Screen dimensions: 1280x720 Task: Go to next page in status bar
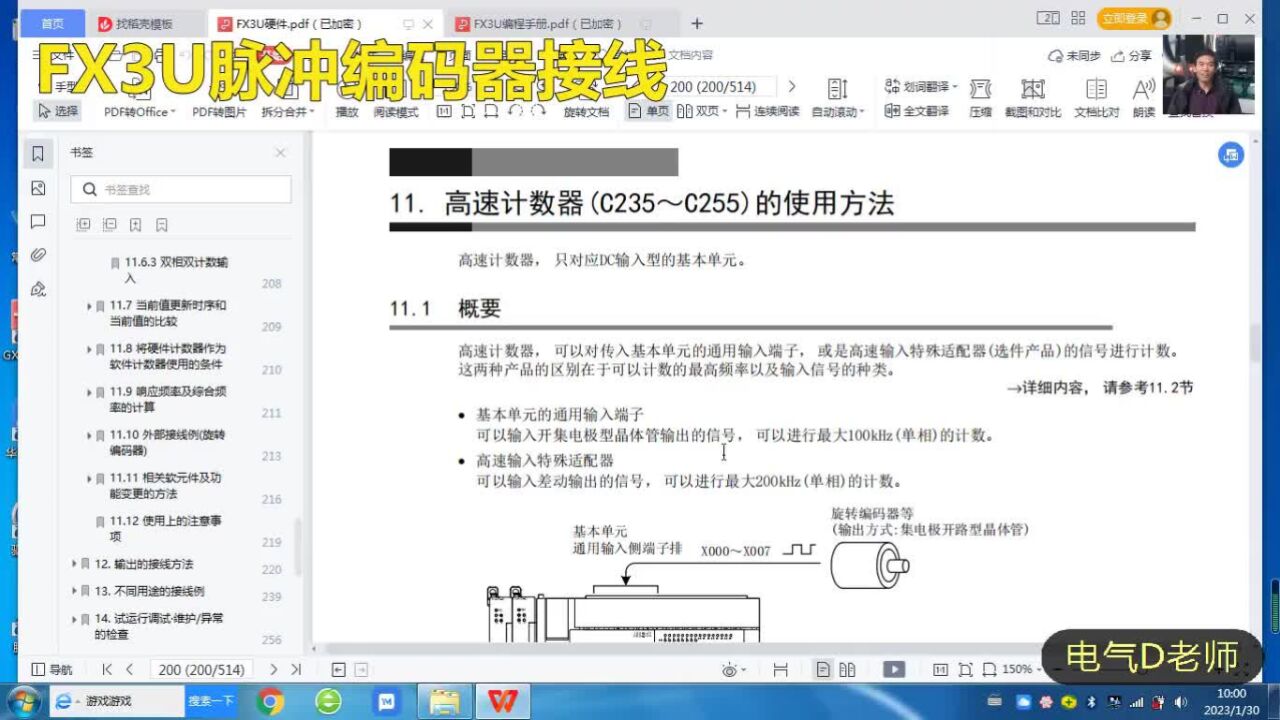[x=272, y=670]
